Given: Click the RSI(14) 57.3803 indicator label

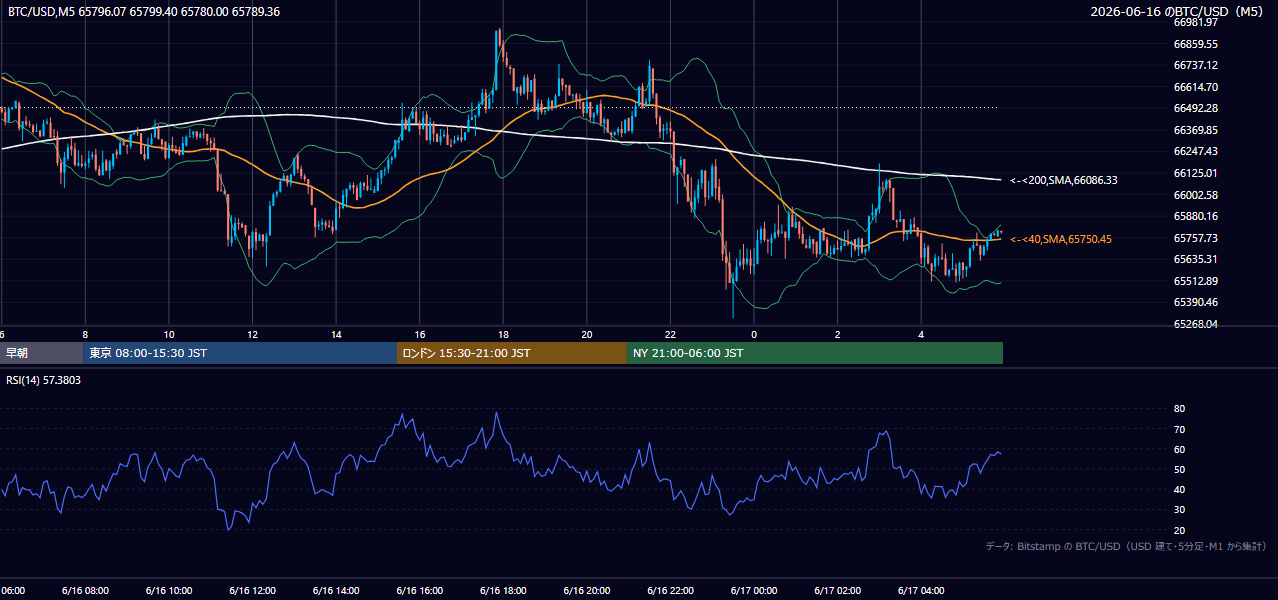Looking at the screenshot, I should pyautogui.click(x=44, y=380).
